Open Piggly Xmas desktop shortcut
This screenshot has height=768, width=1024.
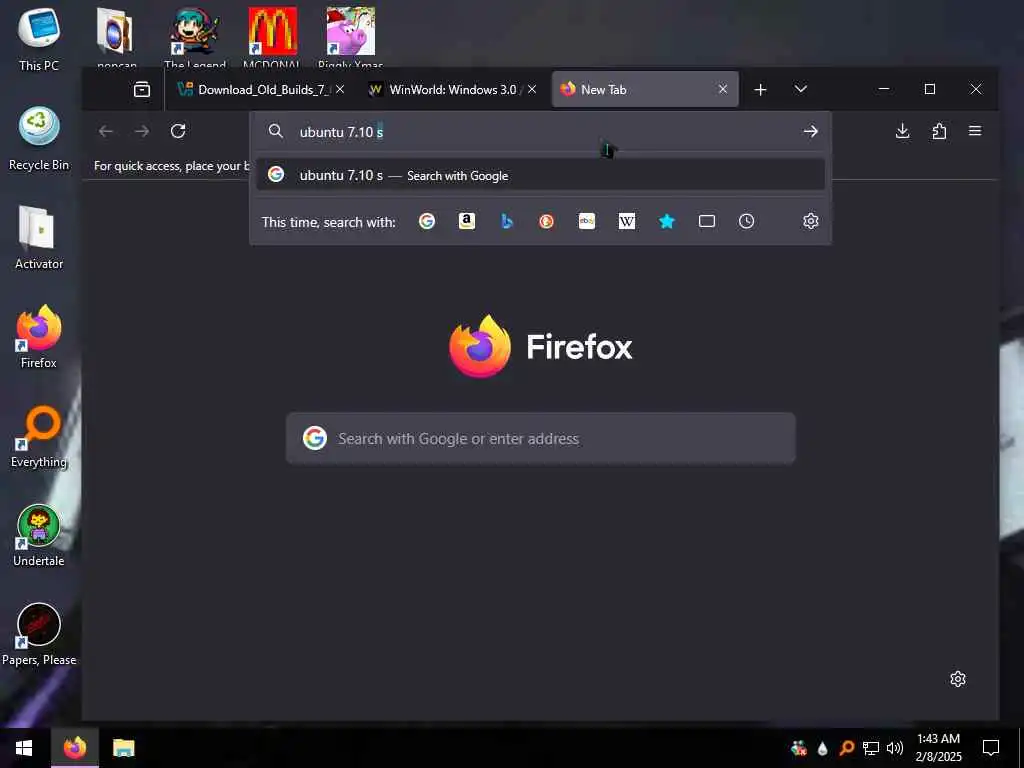[351, 37]
